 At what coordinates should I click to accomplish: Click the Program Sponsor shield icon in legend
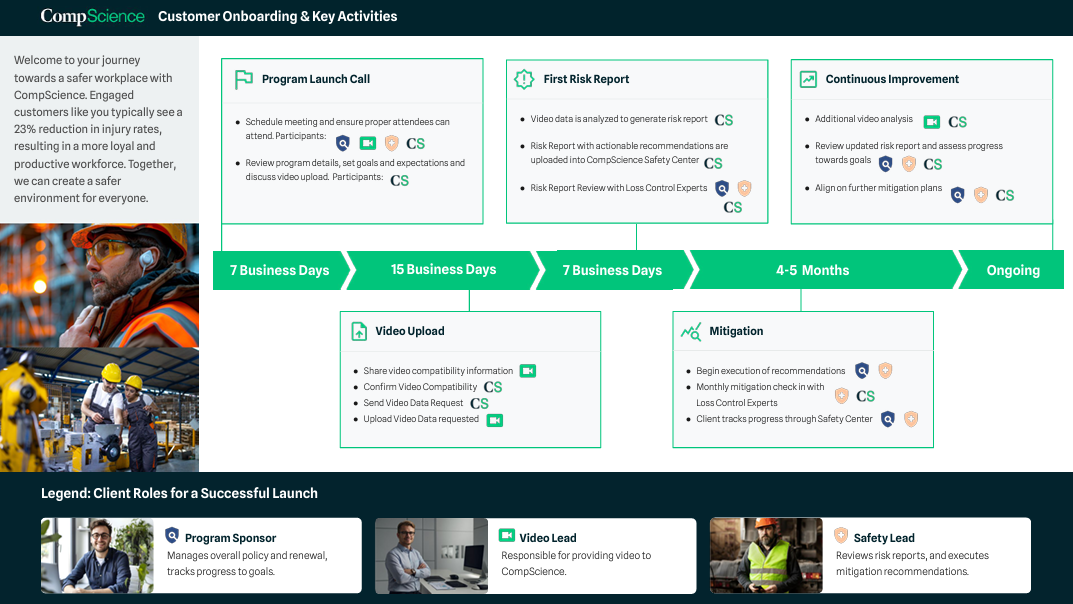(172, 536)
